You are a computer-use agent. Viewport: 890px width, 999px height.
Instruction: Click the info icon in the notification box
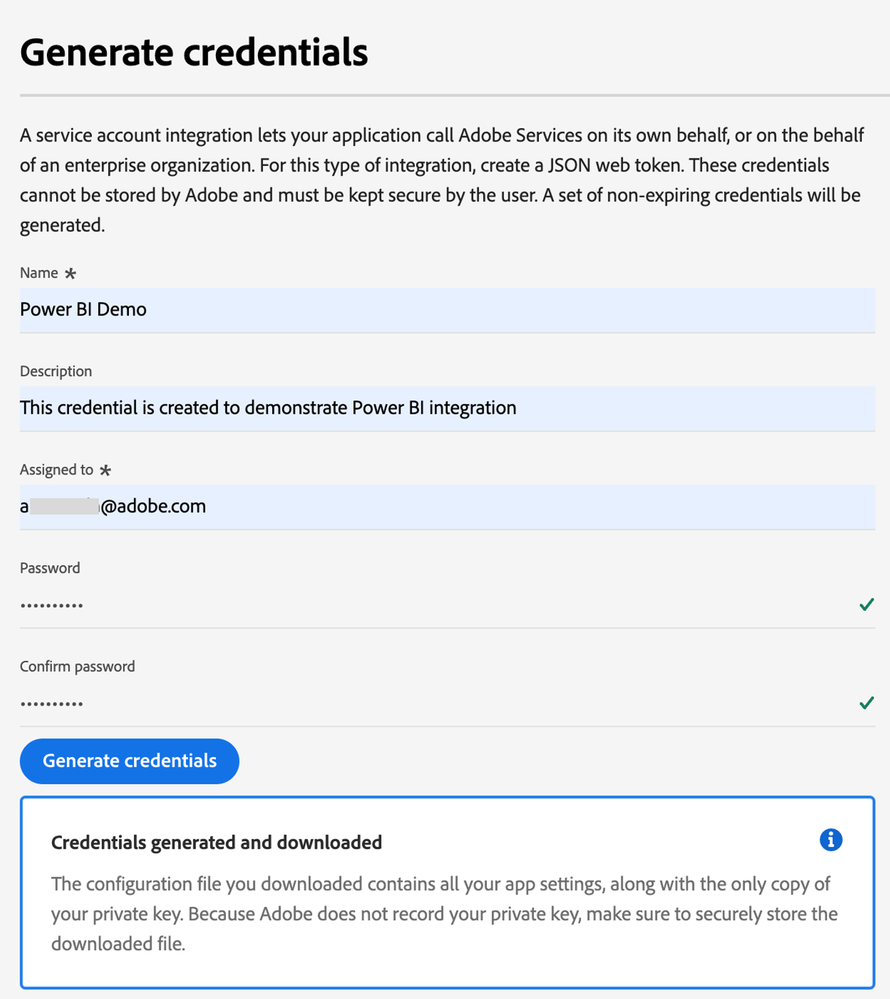tap(830, 840)
